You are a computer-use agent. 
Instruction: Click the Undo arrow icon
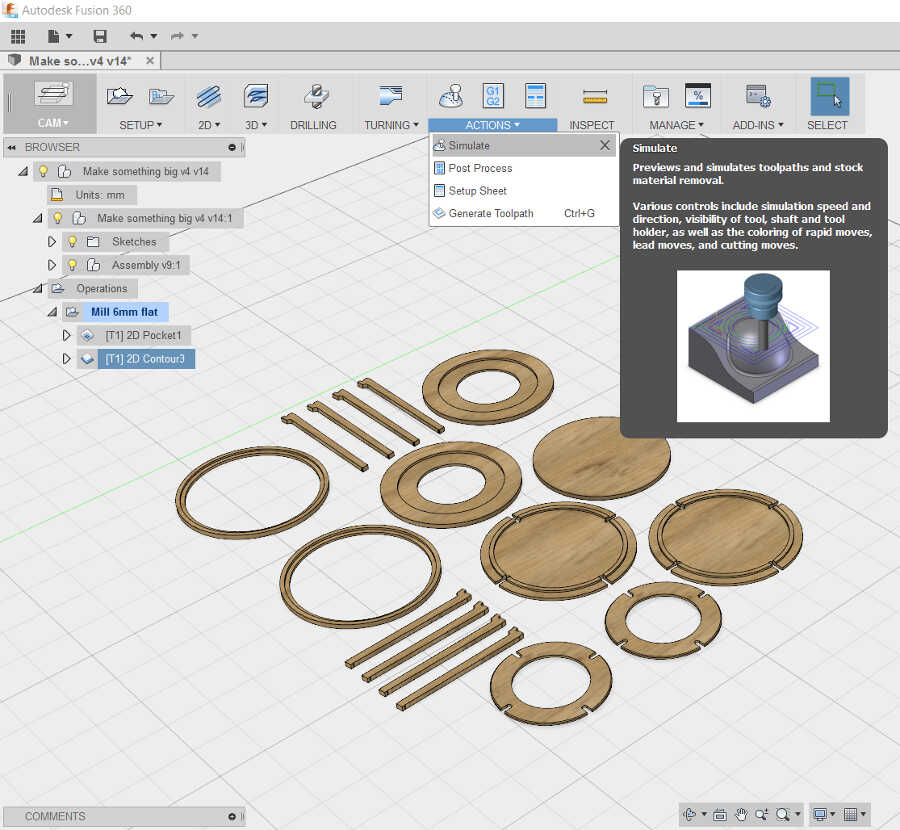point(137,36)
